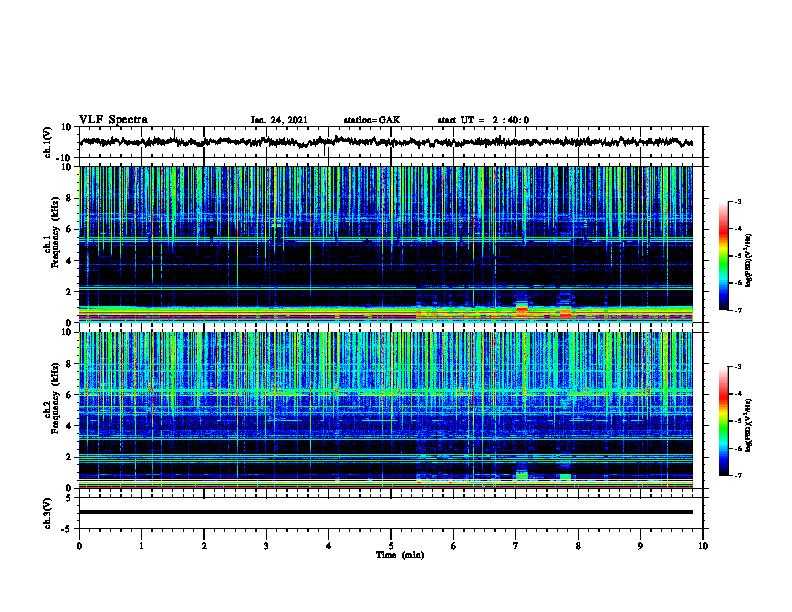
Task: Click the "Time (min)" x-axis label
Action: pos(400,555)
